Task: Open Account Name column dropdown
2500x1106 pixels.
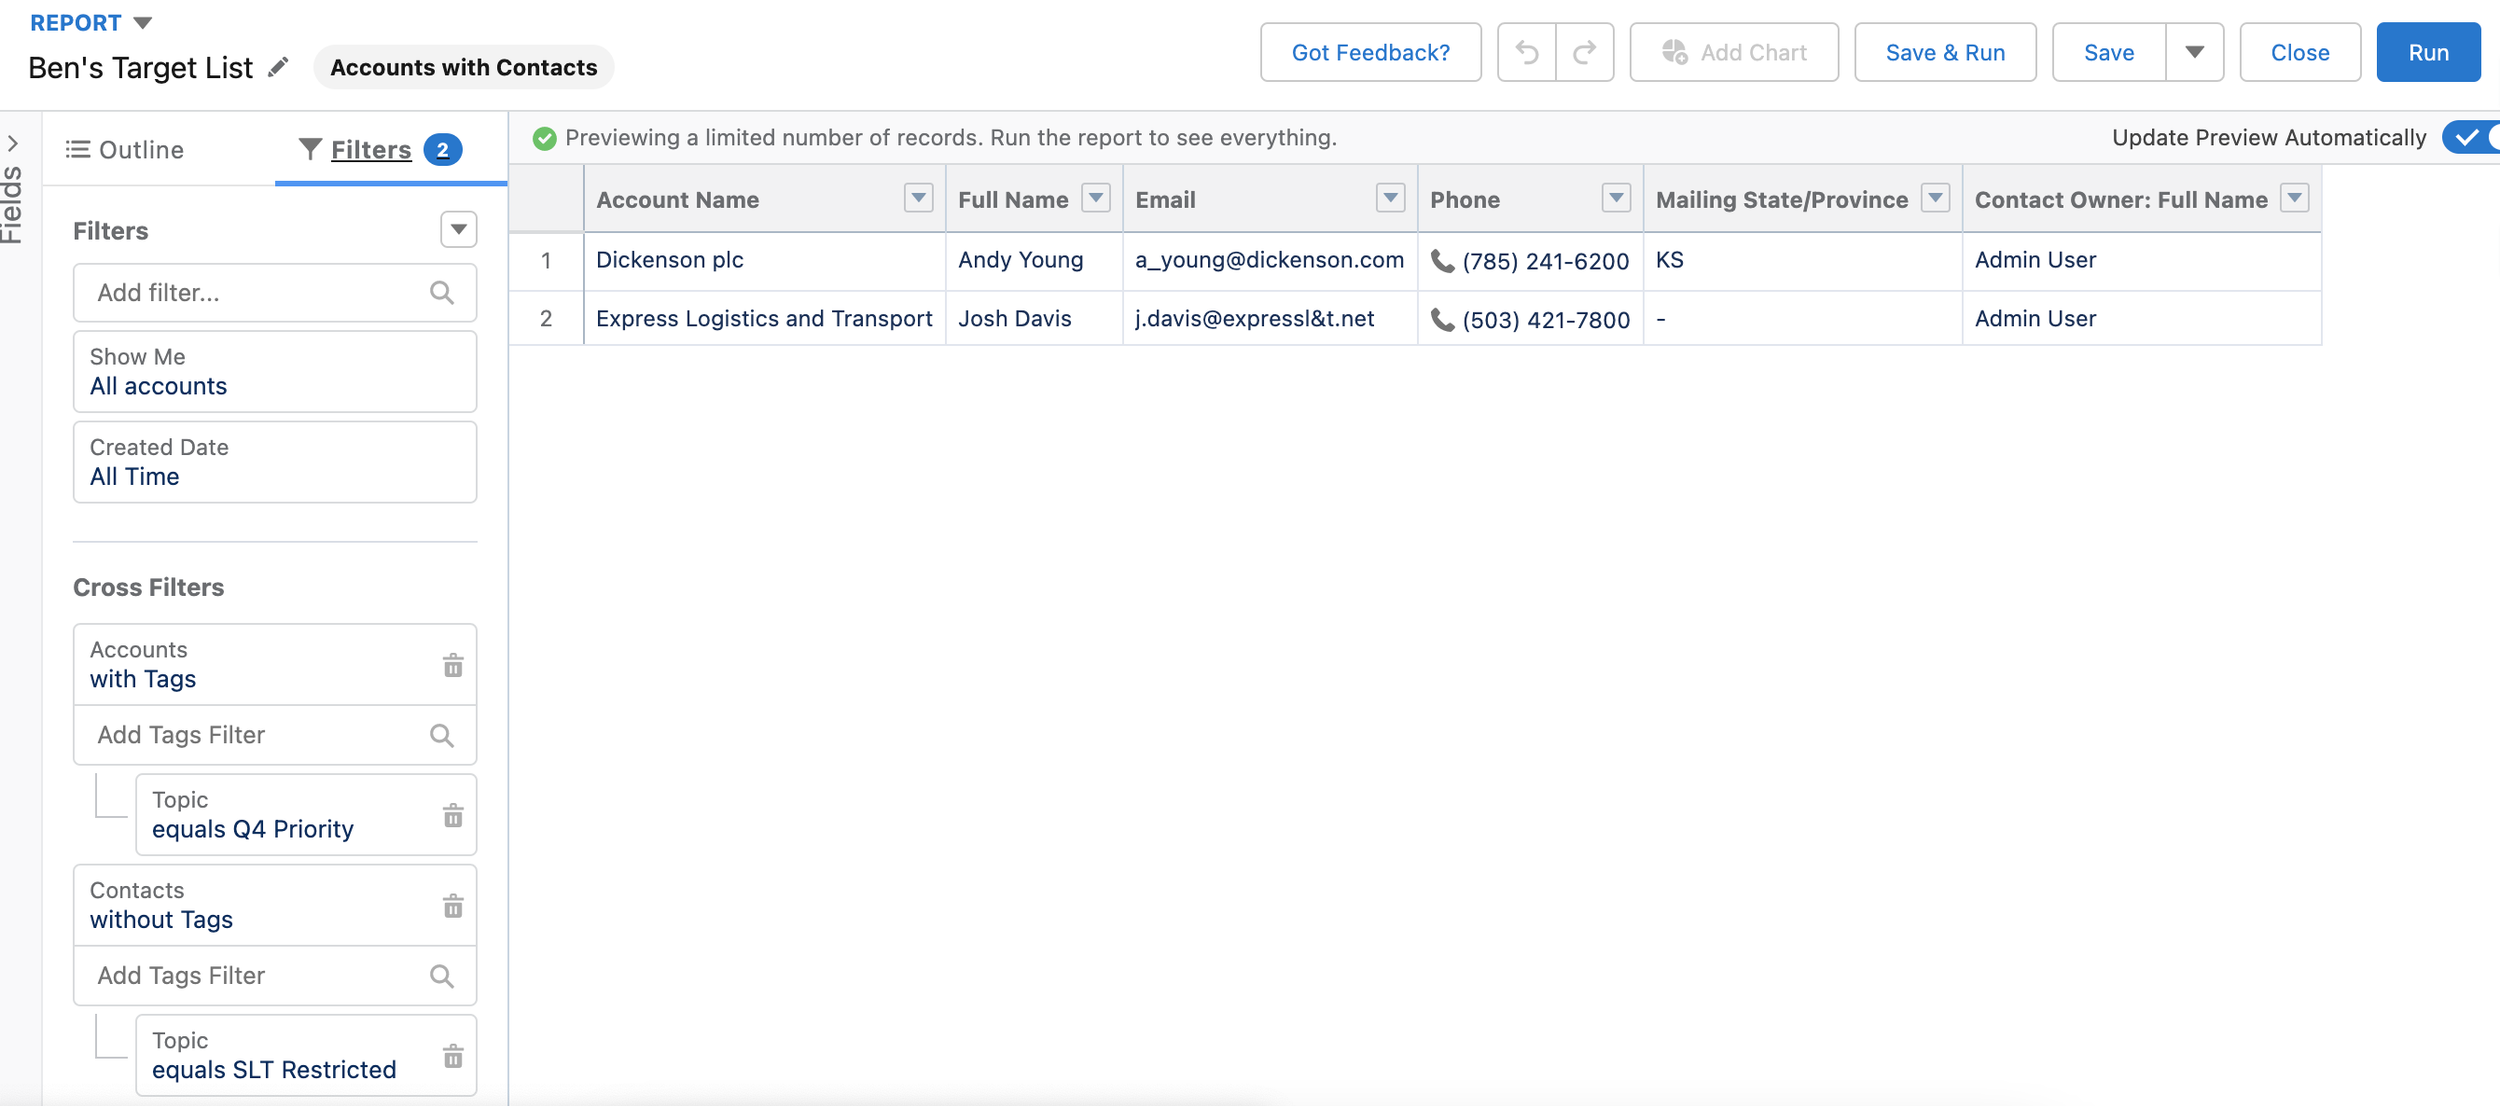Action: click(x=918, y=198)
